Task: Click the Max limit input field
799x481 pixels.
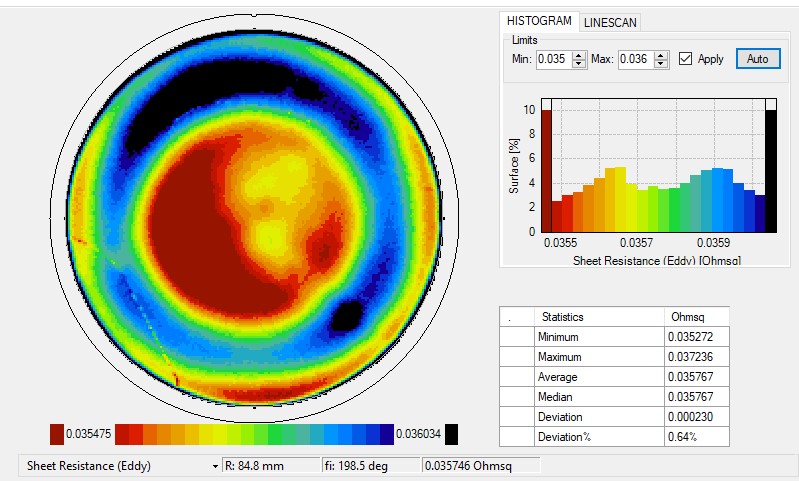Action: click(635, 59)
